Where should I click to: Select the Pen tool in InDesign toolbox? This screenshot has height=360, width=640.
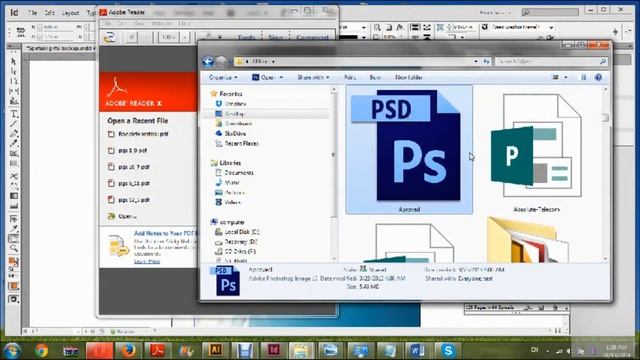pyautogui.click(x=13, y=133)
